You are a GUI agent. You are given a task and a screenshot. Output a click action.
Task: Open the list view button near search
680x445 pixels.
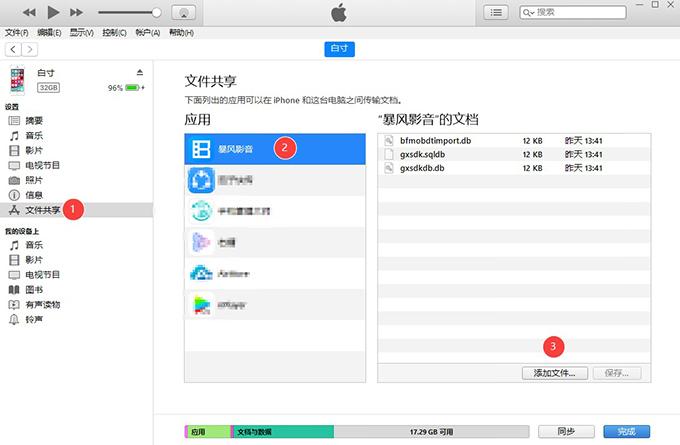click(x=496, y=13)
